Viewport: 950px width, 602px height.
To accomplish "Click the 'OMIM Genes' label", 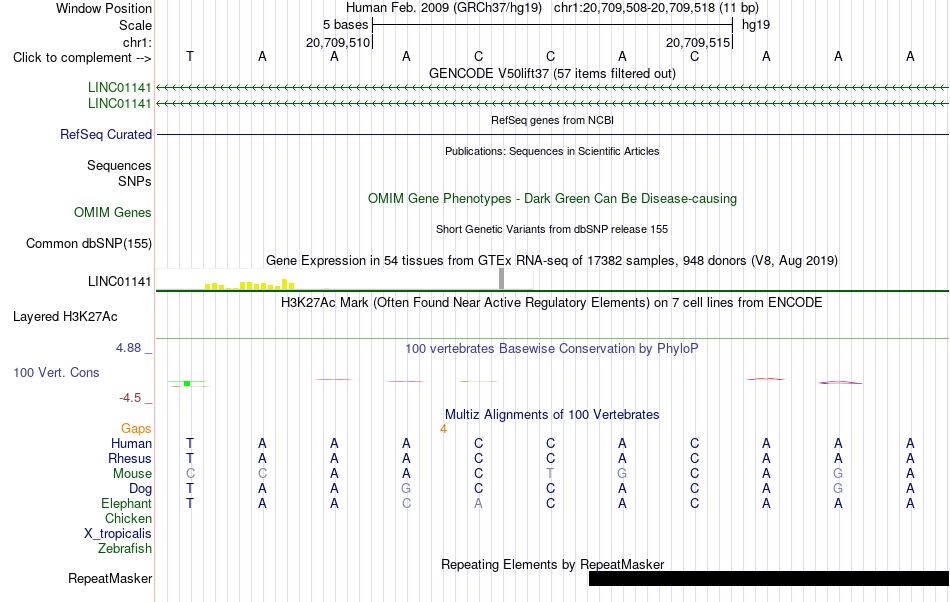I will click(x=113, y=213).
